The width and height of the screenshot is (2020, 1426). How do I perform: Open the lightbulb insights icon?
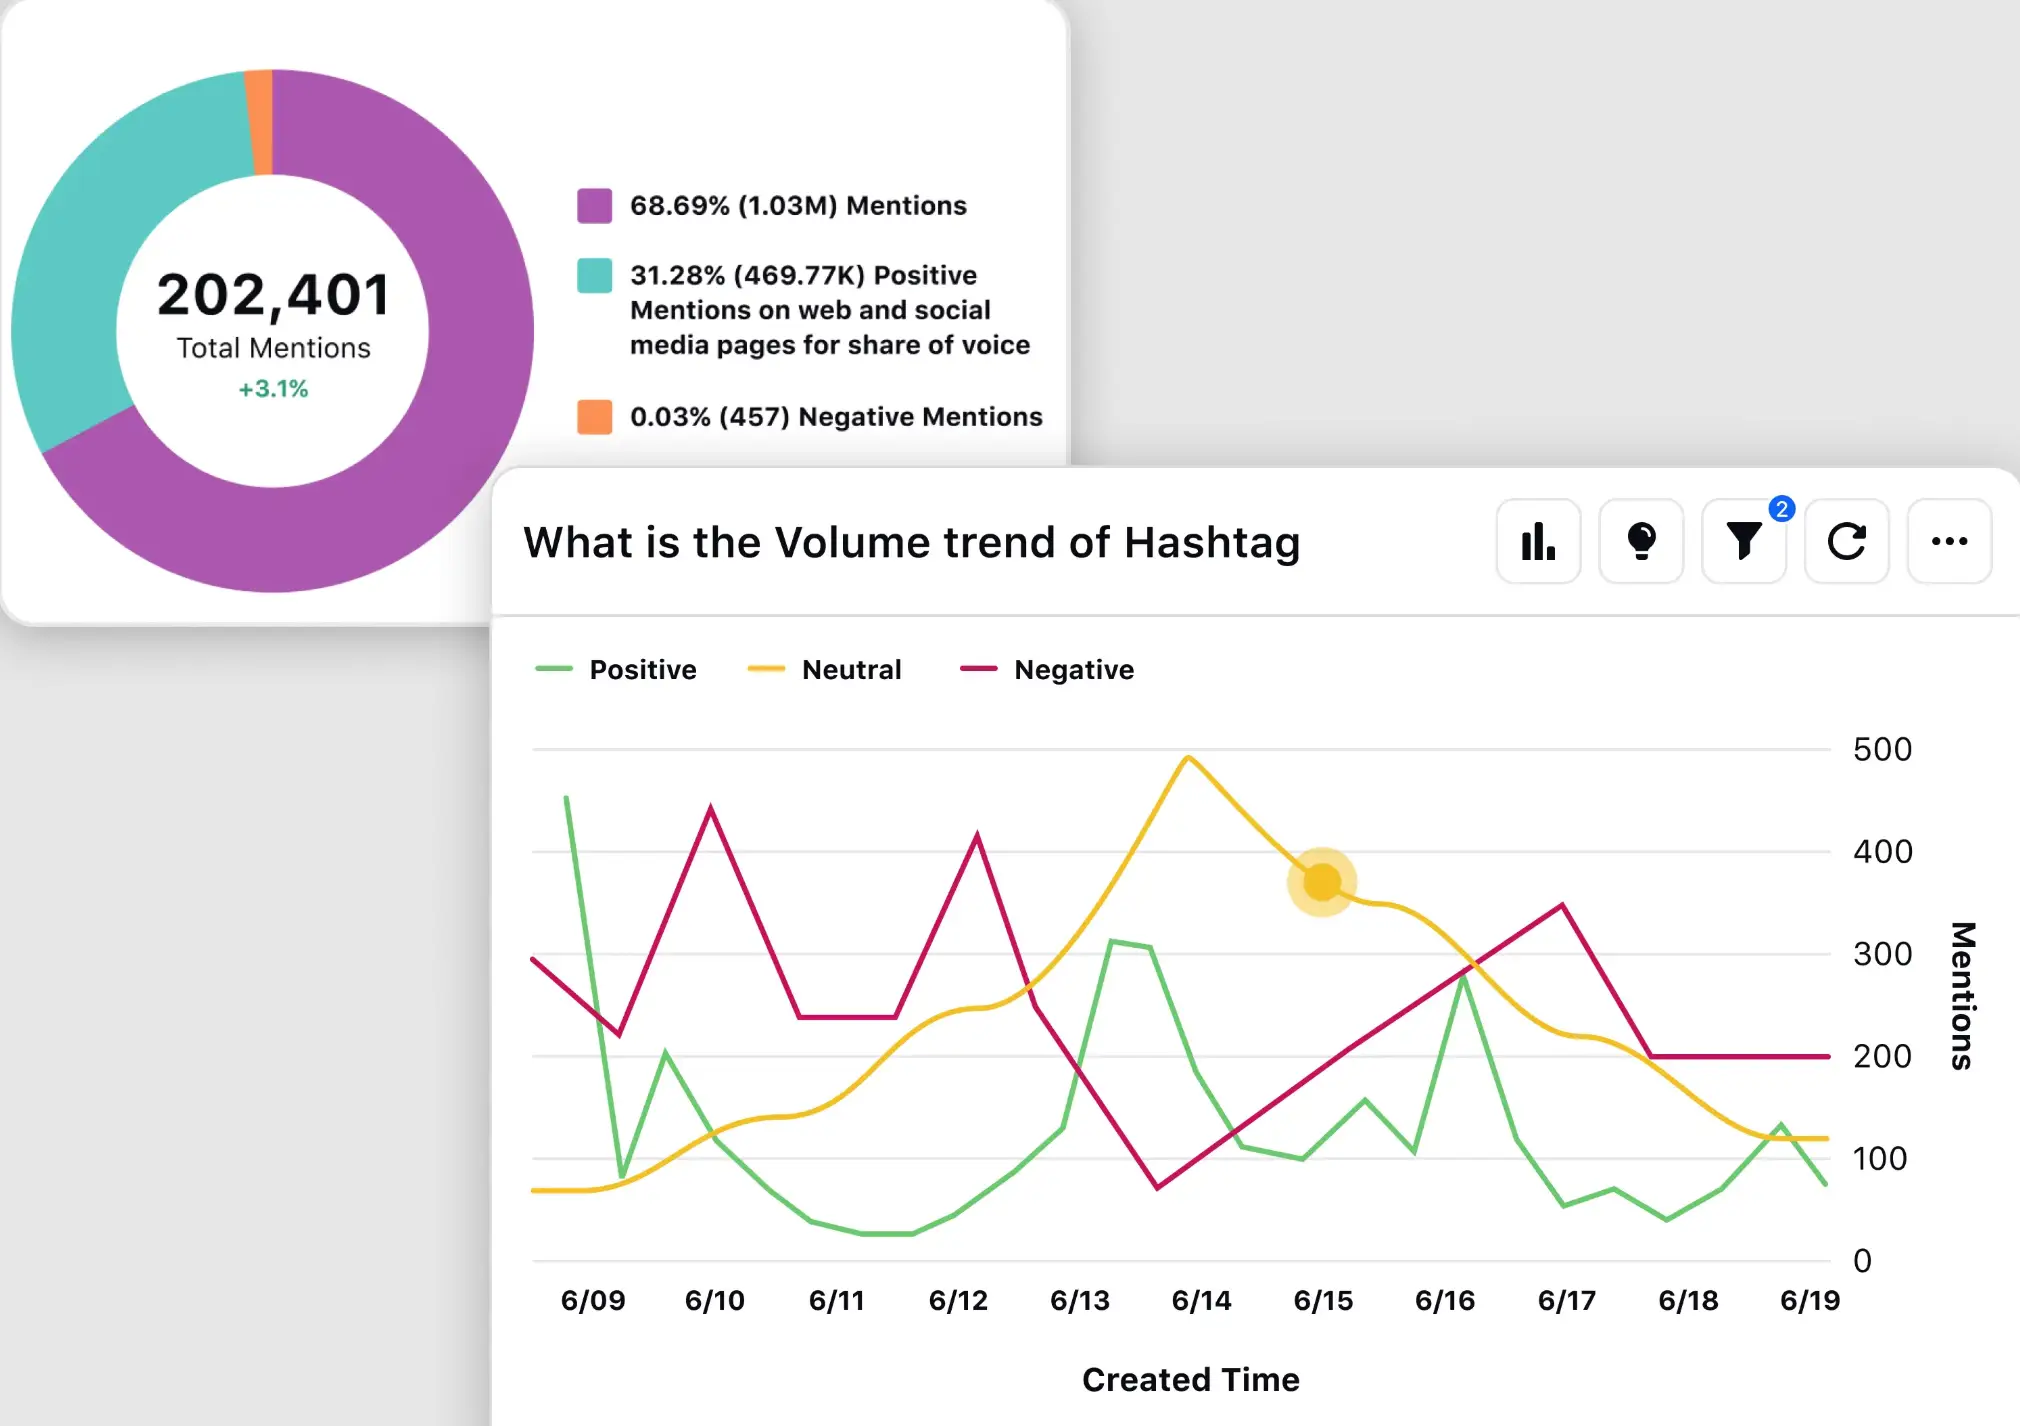(1641, 542)
